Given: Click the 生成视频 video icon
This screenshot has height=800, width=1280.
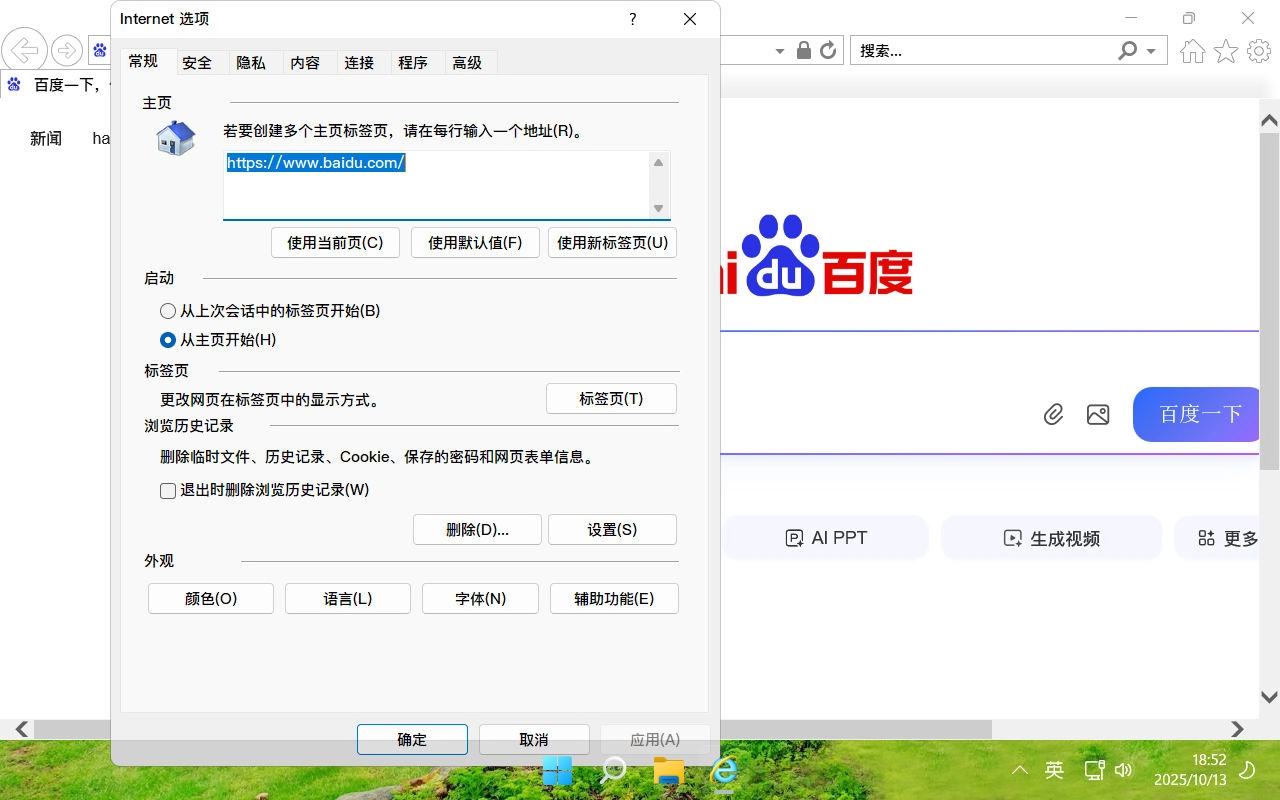Looking at the screenshot, I should 1011,538.
